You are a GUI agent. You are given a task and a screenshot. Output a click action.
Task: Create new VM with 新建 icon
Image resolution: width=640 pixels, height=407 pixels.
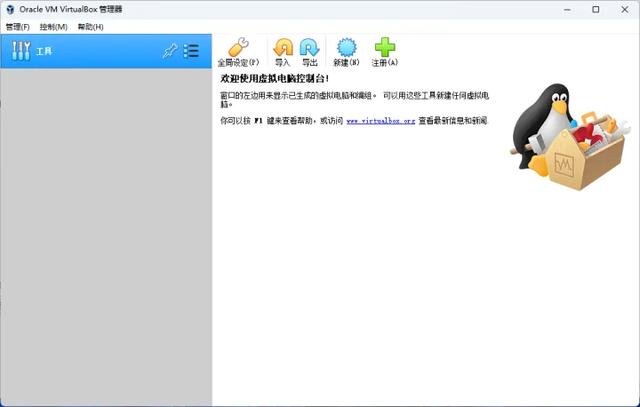click(347, 47)
